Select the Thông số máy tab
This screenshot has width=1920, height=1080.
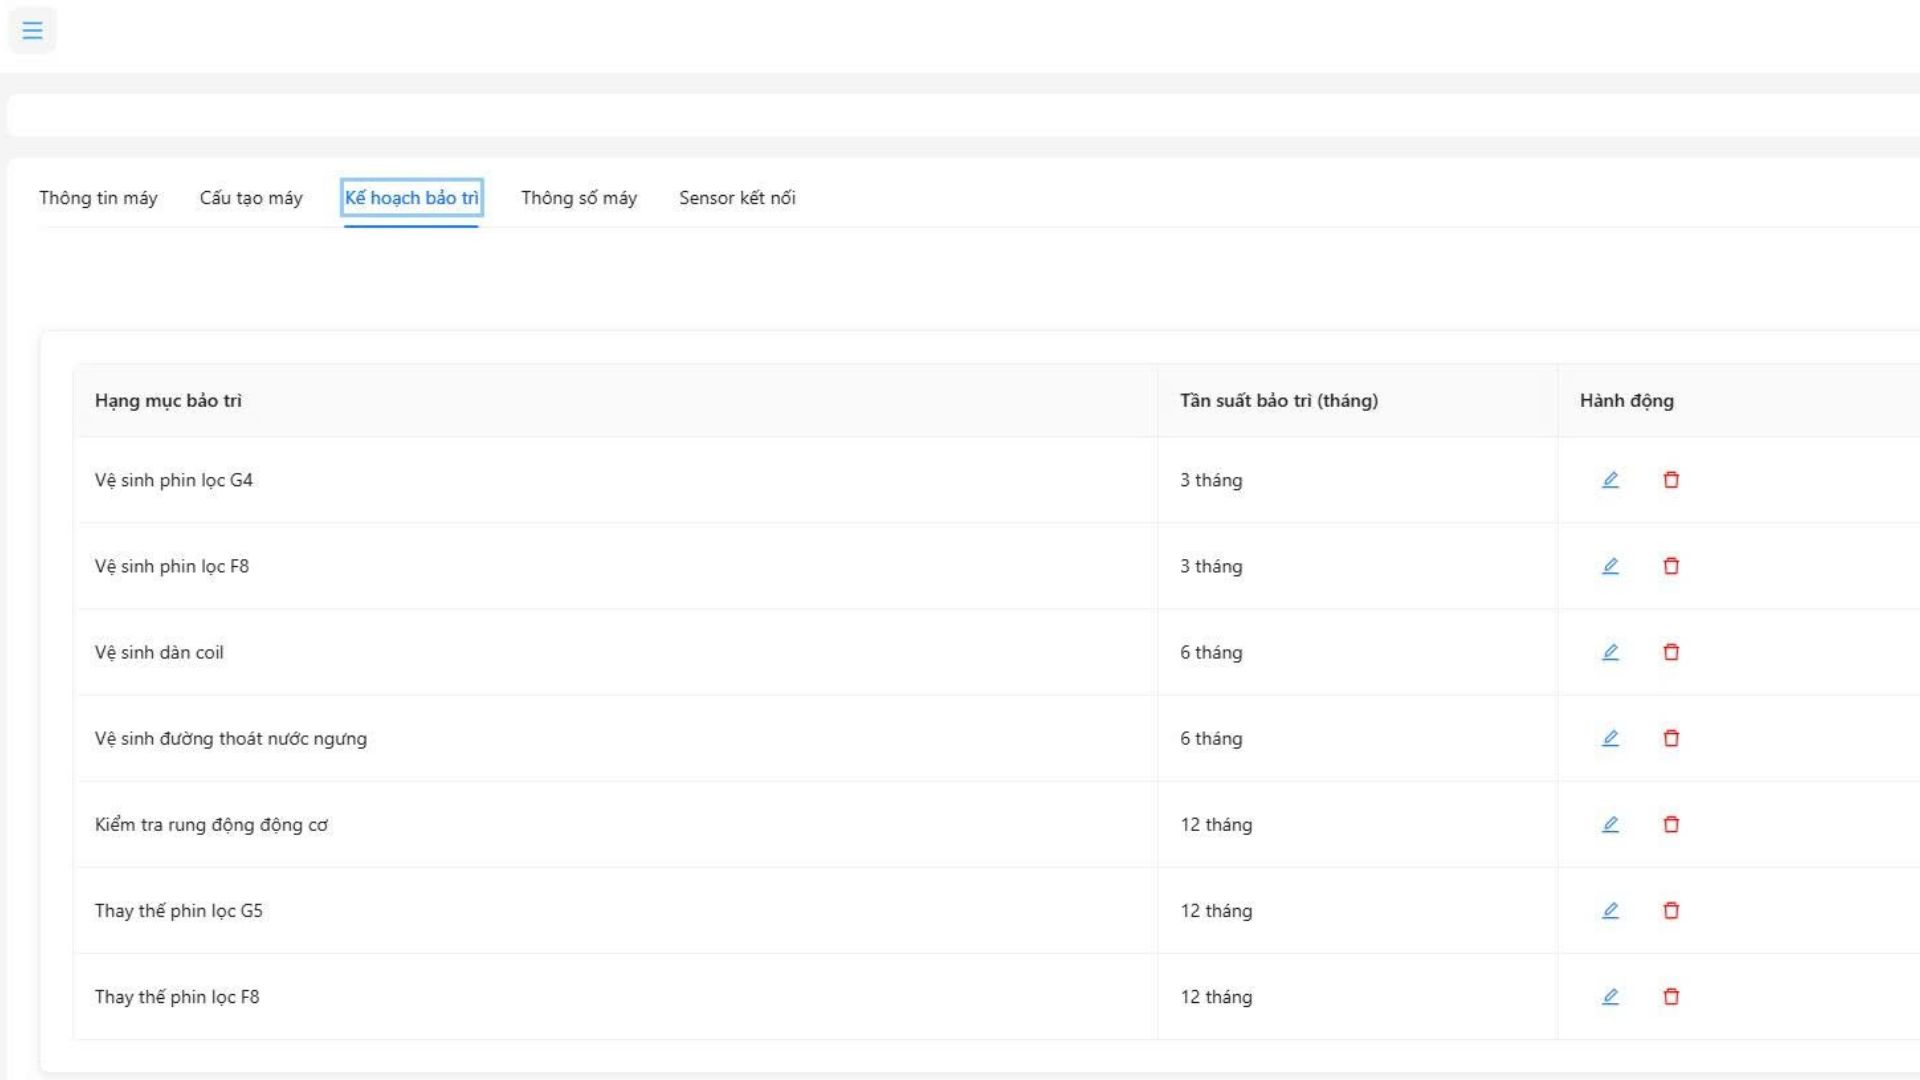pyautogui.click(x=579, y=198)
